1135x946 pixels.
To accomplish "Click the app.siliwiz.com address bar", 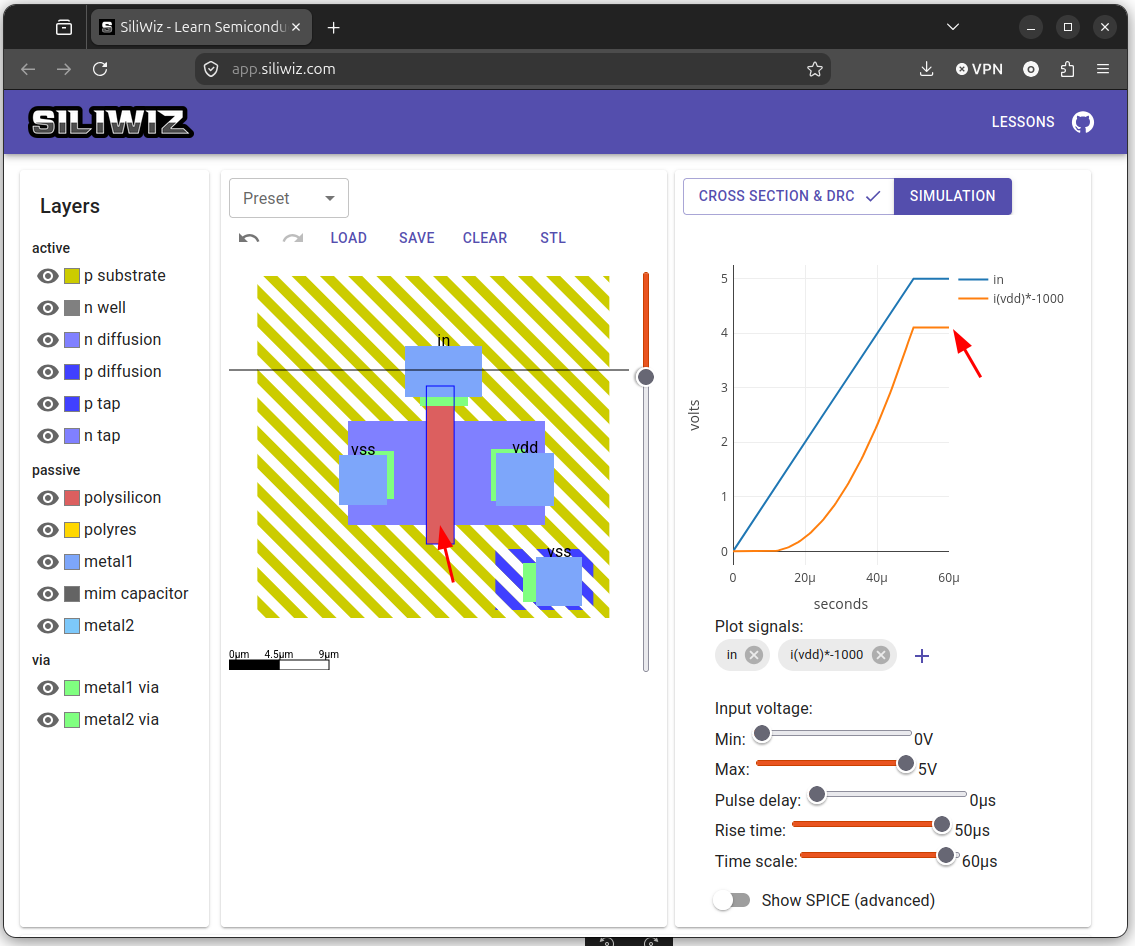I will pos(512,69).
